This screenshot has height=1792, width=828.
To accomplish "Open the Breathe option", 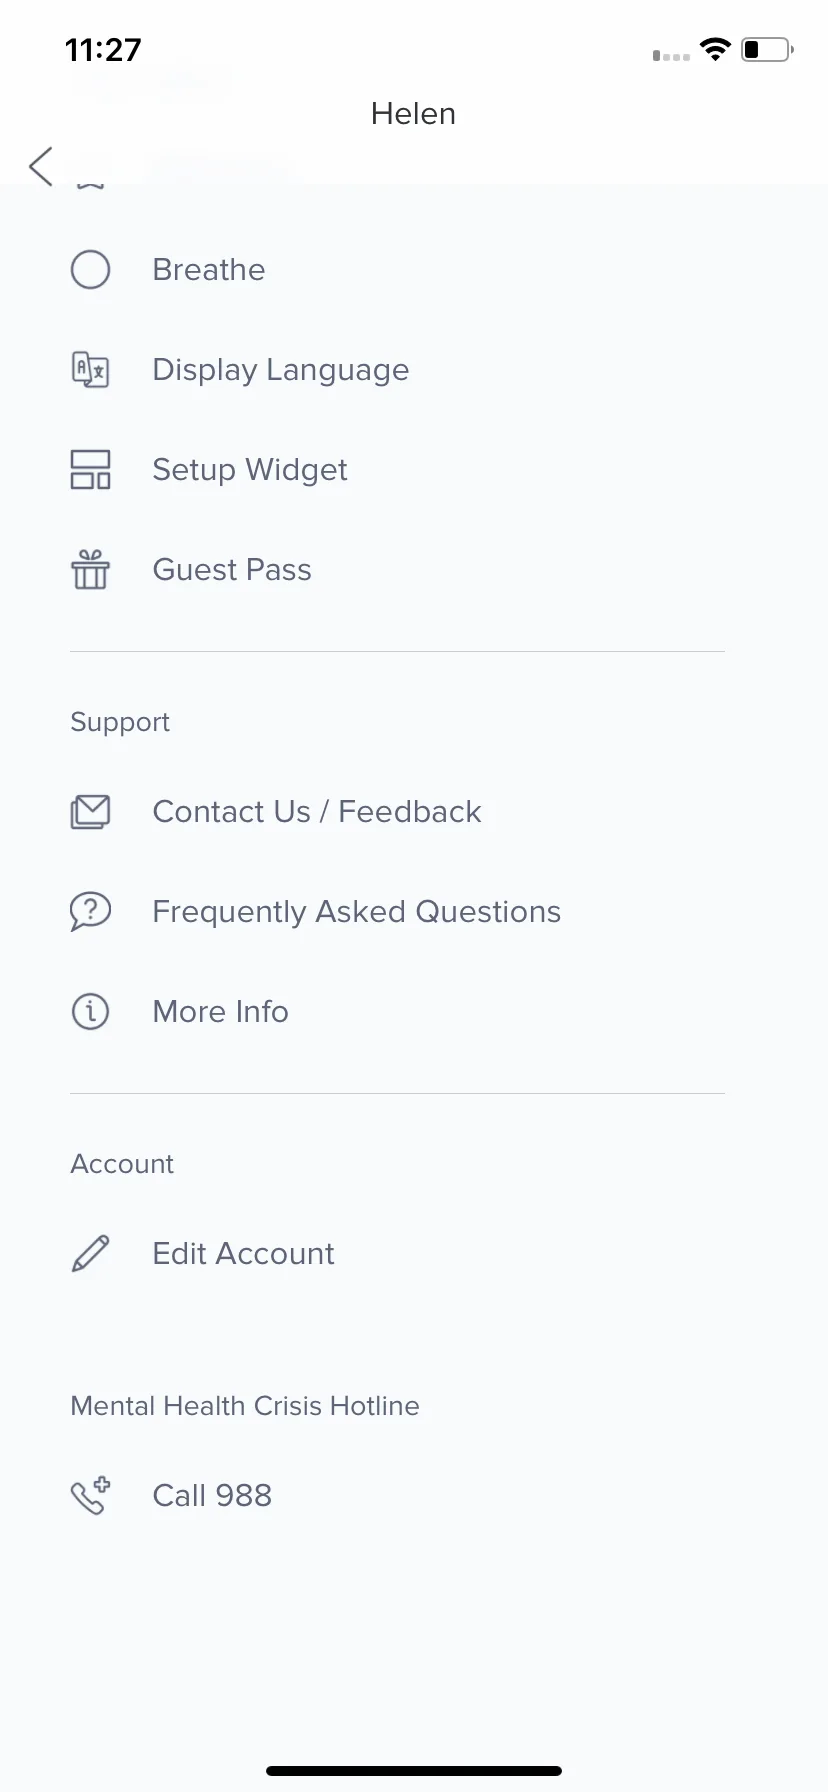I will tap(397, 269).
